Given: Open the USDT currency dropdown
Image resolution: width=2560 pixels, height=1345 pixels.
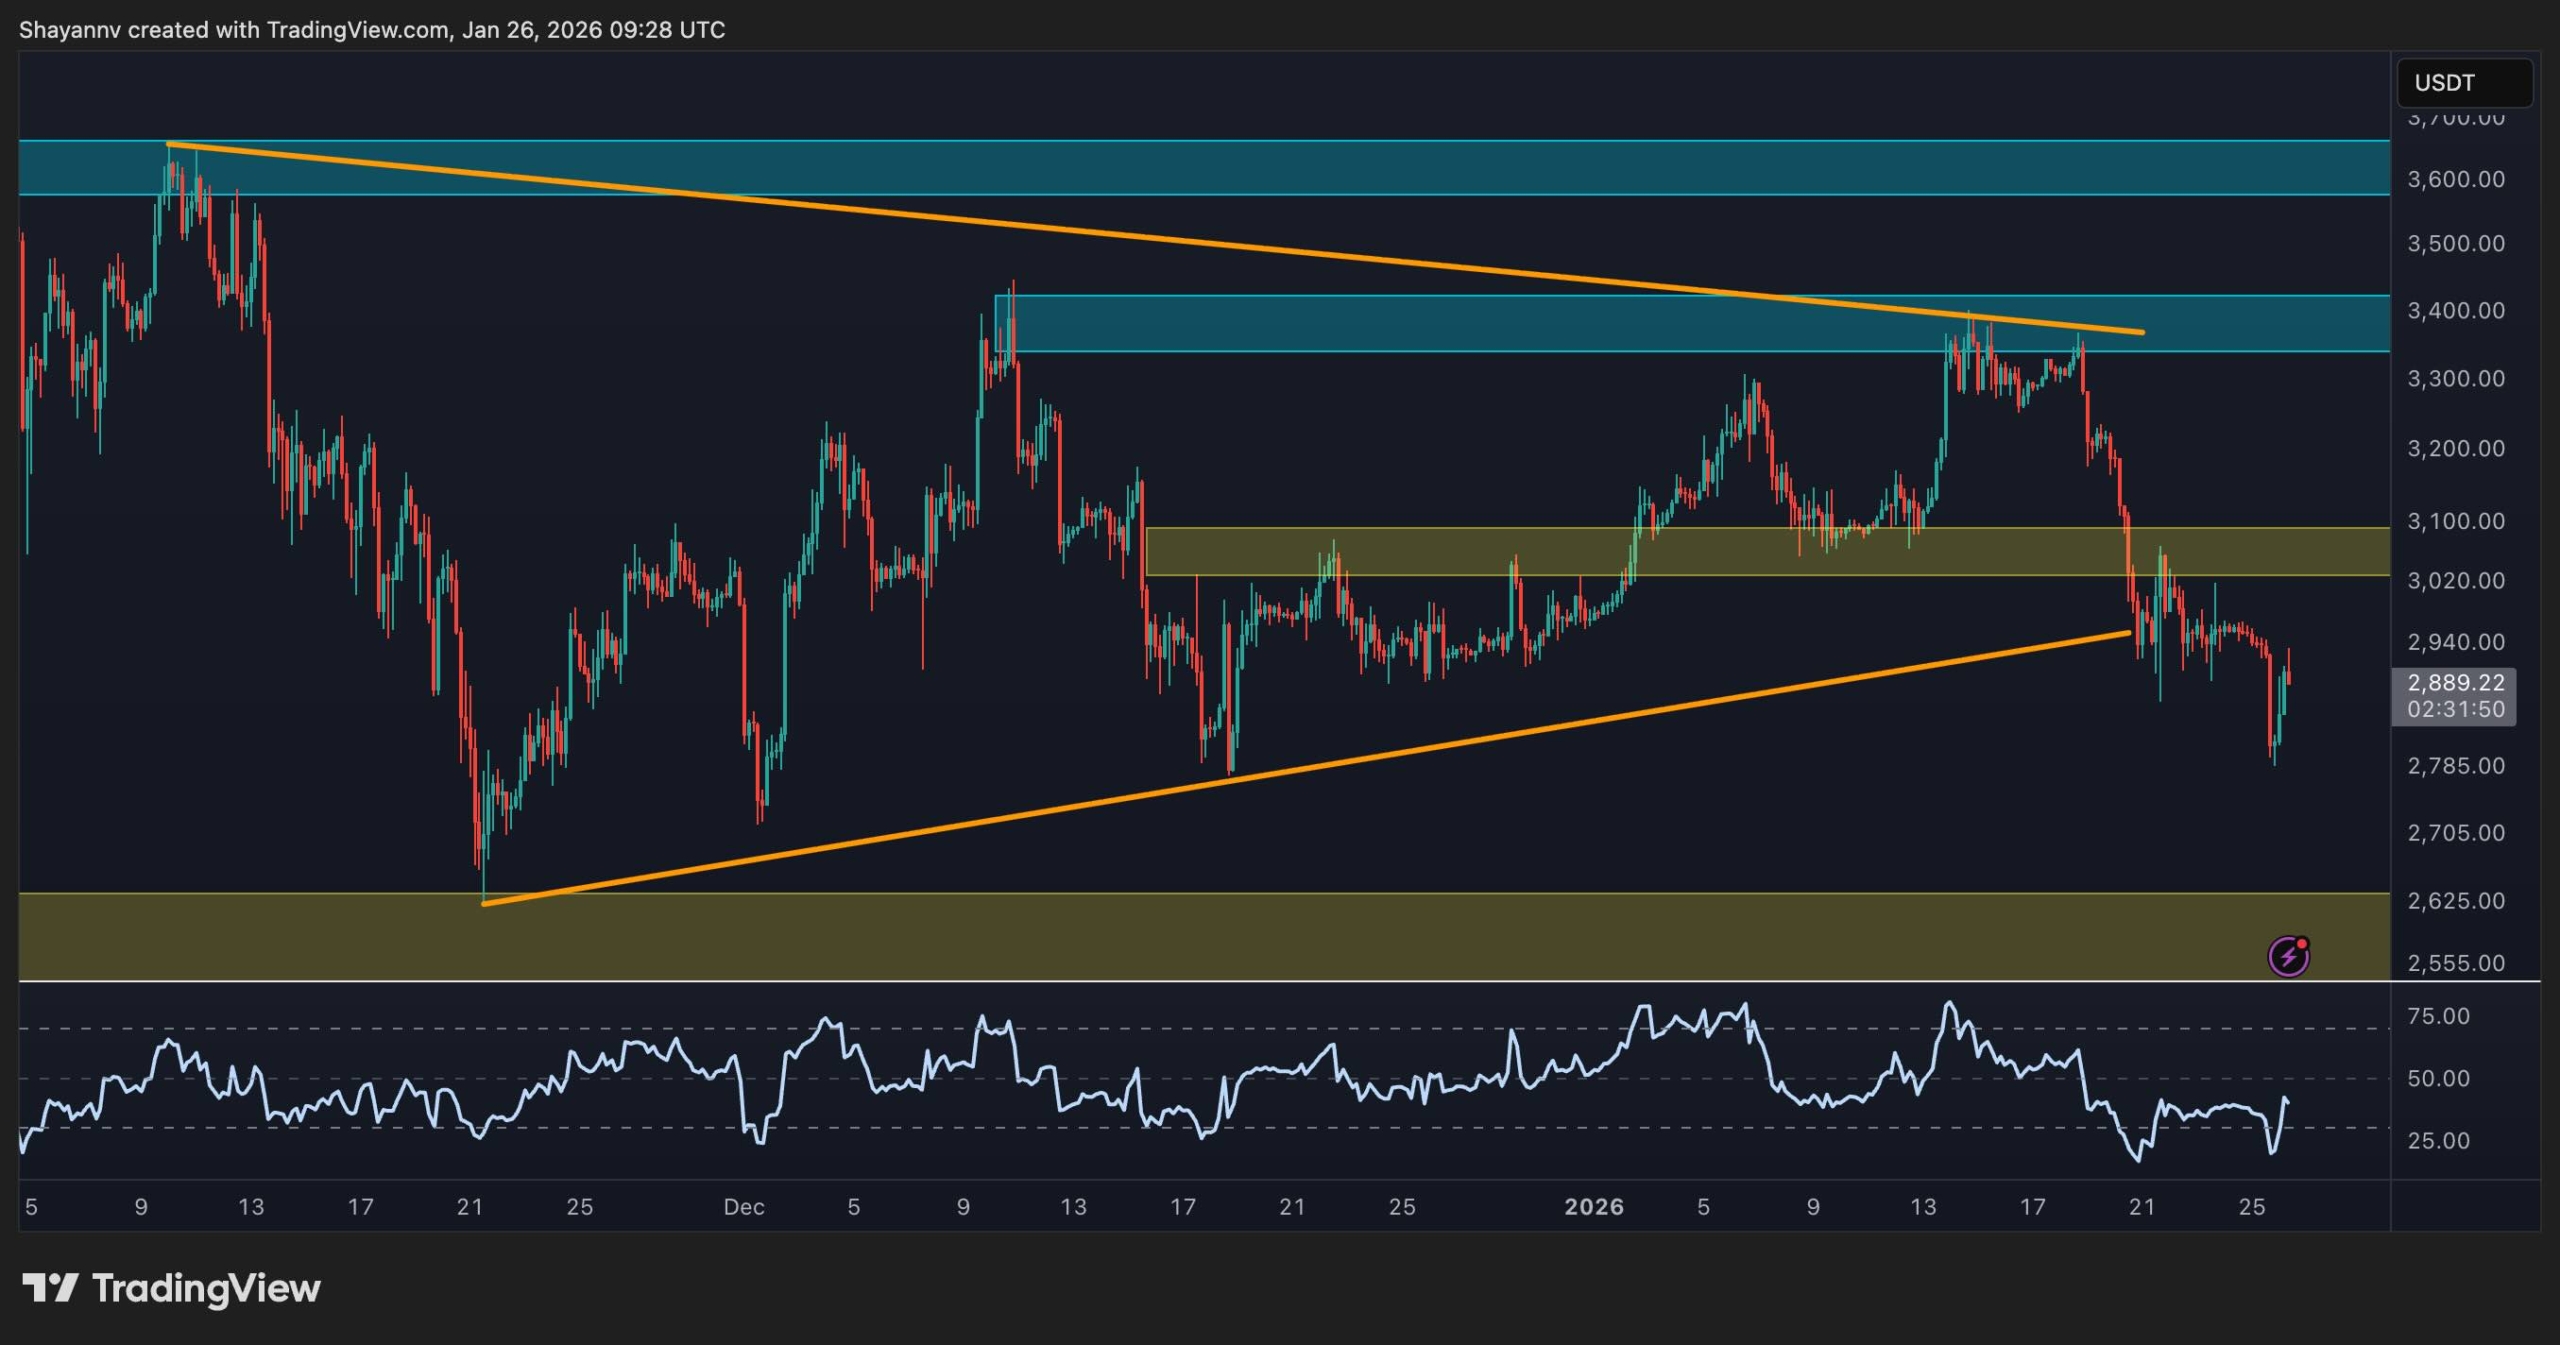Looking at the screenshot, I should 2464,83.
